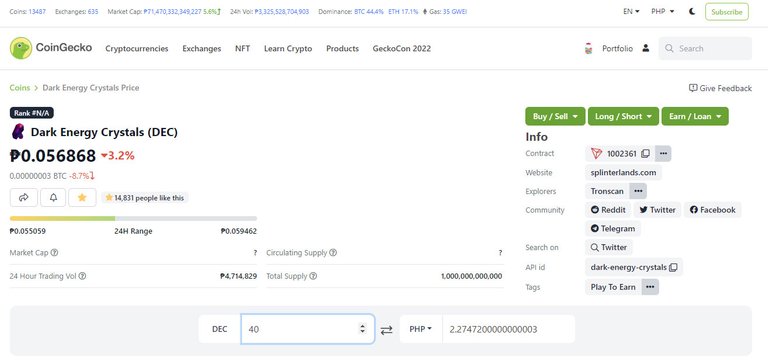The image size is (768, 363).
Task: Click the Tron contract logo icon
Action: coord(596,153)
